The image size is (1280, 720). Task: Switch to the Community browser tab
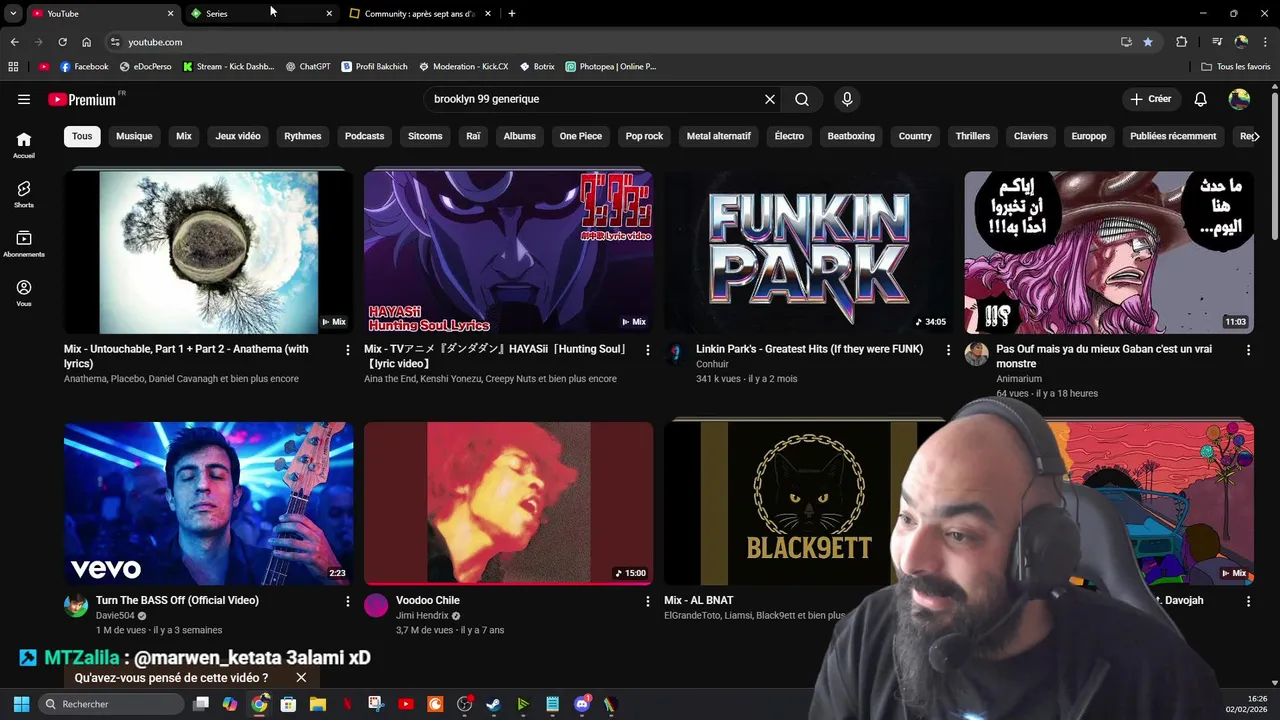pos(420,13)
